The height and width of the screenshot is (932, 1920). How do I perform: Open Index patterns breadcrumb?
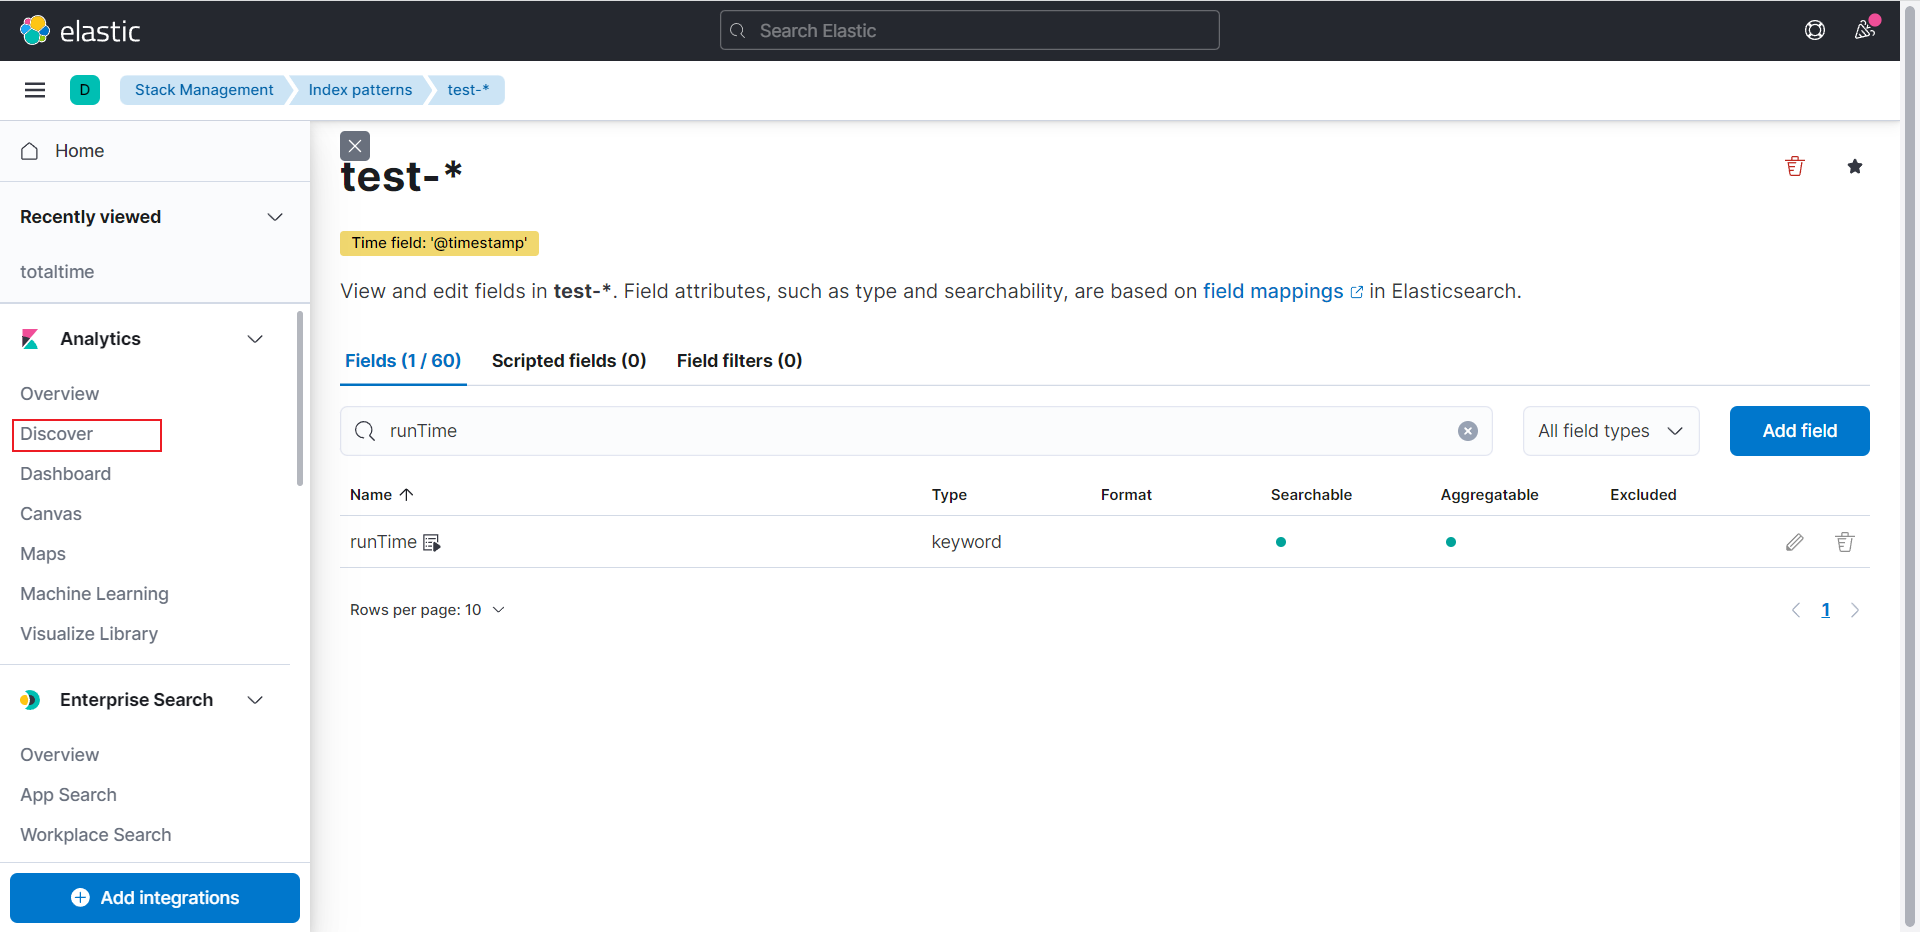coord(360,90)
